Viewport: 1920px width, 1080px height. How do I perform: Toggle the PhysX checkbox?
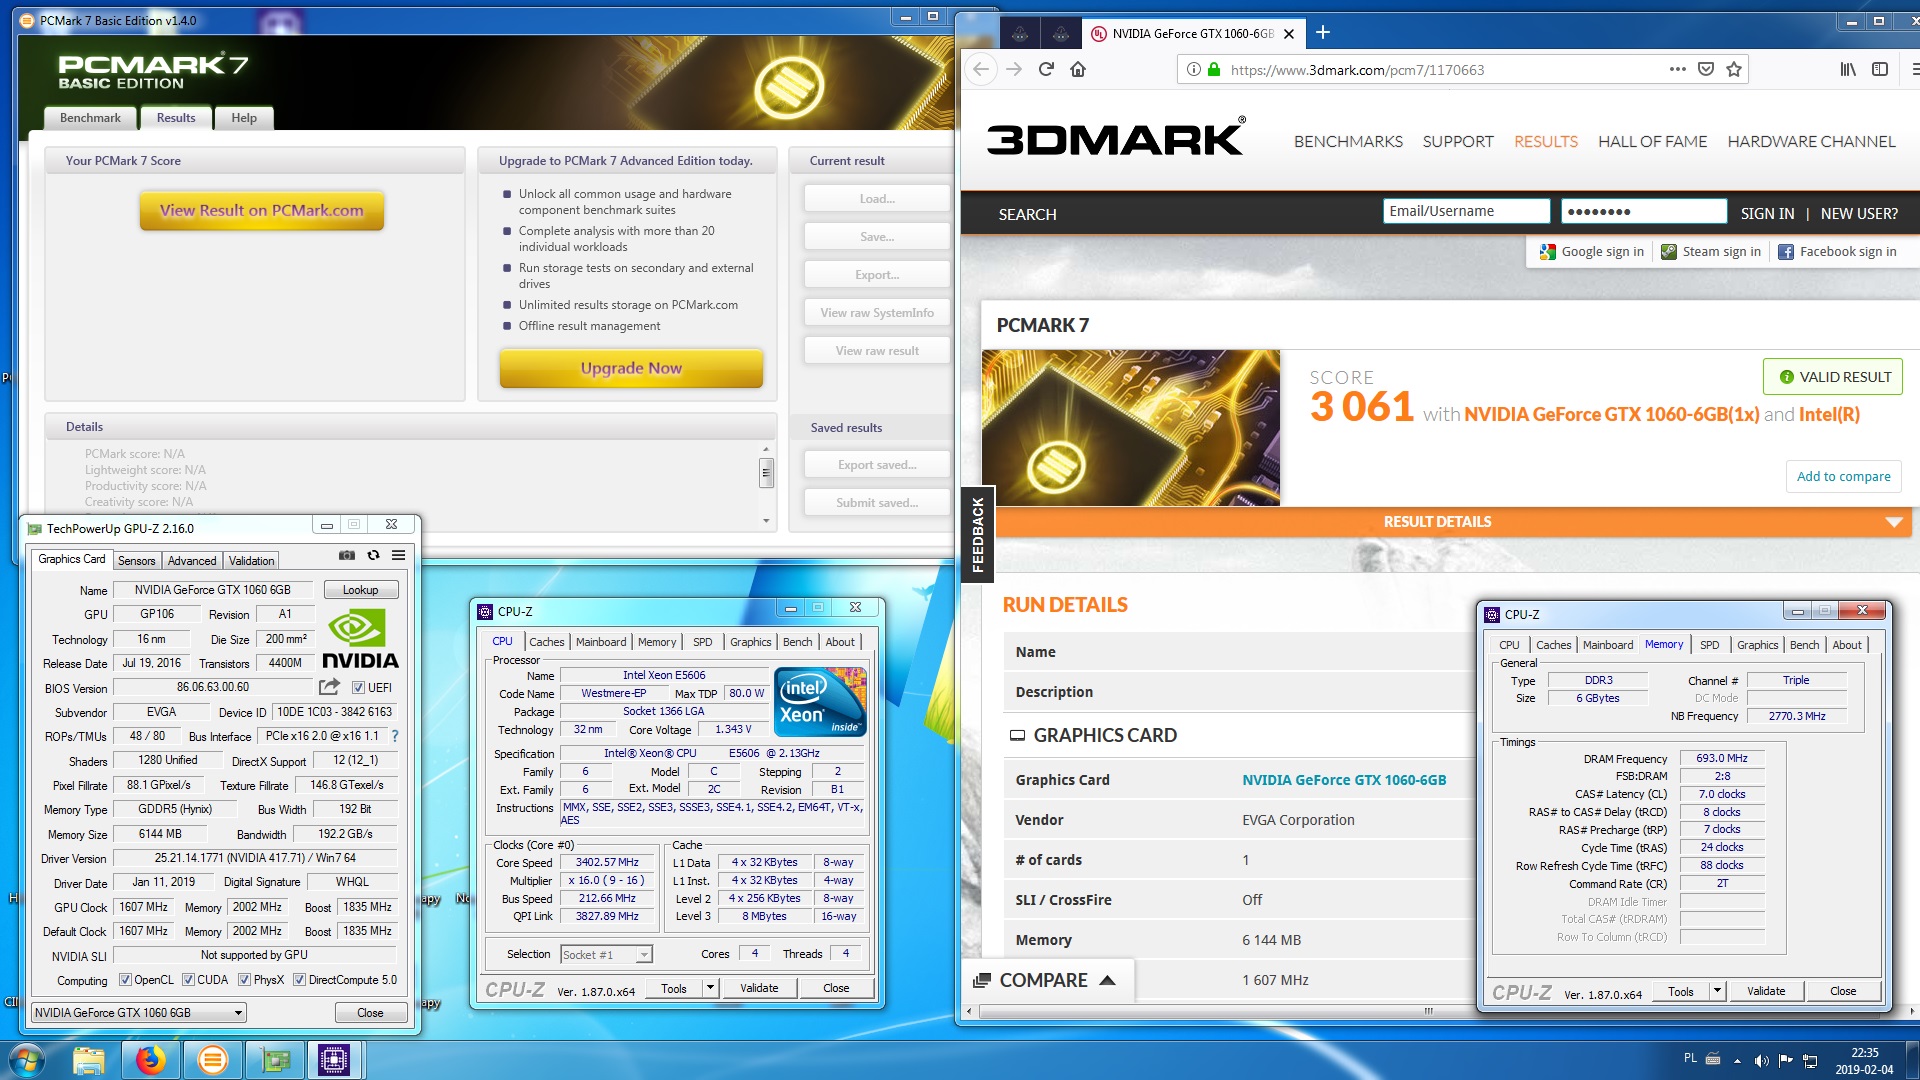tap(244, 980)
